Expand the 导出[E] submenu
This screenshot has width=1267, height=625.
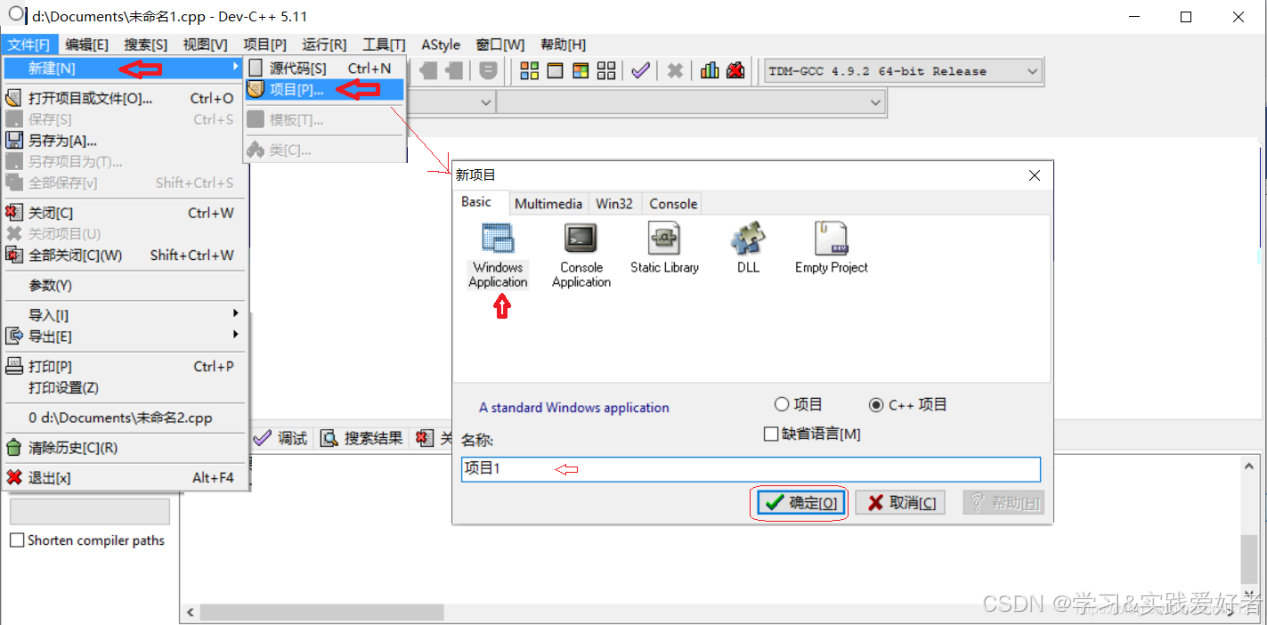coord(125,336)
